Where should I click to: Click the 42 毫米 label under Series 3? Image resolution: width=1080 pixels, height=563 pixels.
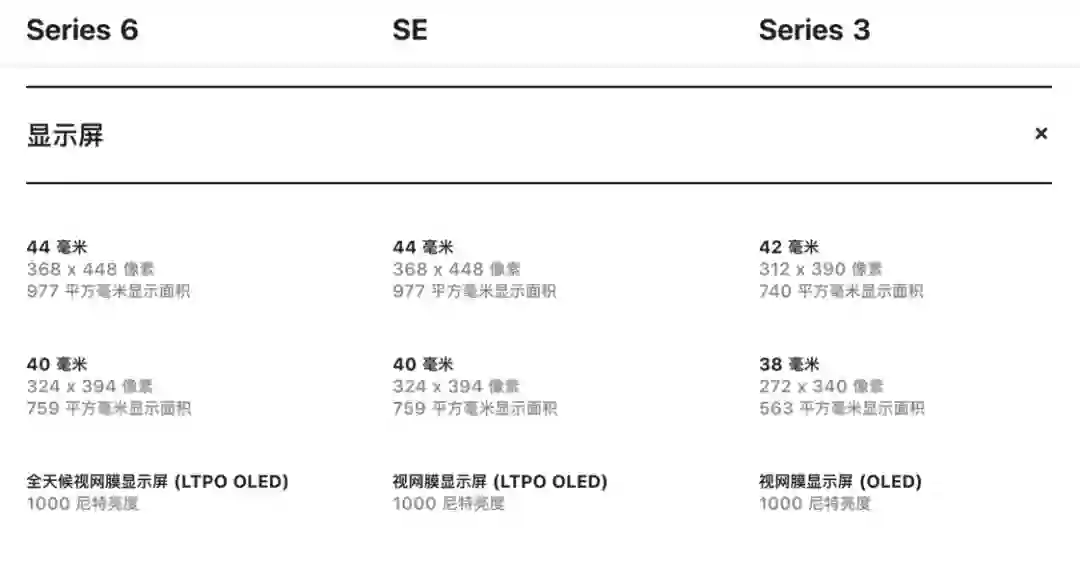click(x=789, y=247)
